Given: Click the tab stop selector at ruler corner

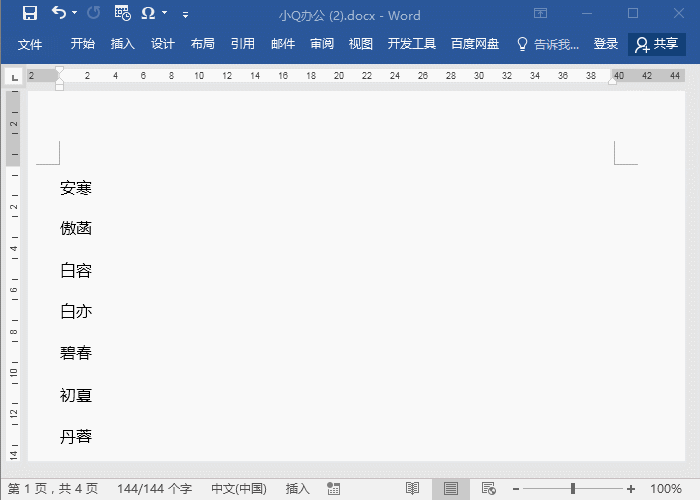Looking at the screenshot, I should [14, 77].
